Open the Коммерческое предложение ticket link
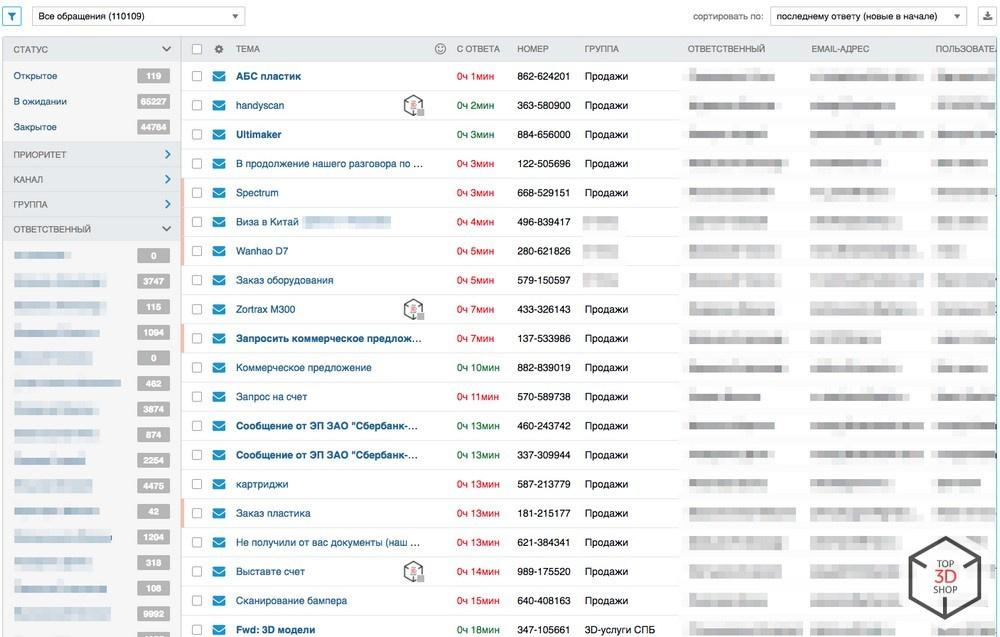Image resolution: width=1000 pixels, height=637 pixels. [x=303, y=368]
